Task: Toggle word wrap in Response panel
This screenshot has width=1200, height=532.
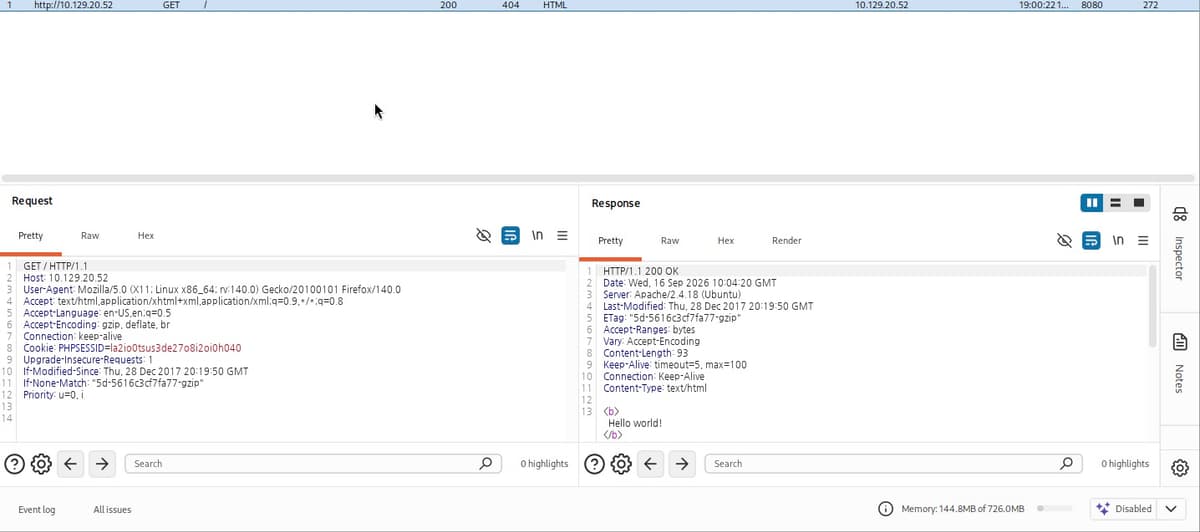Action: click(1092, 241)
